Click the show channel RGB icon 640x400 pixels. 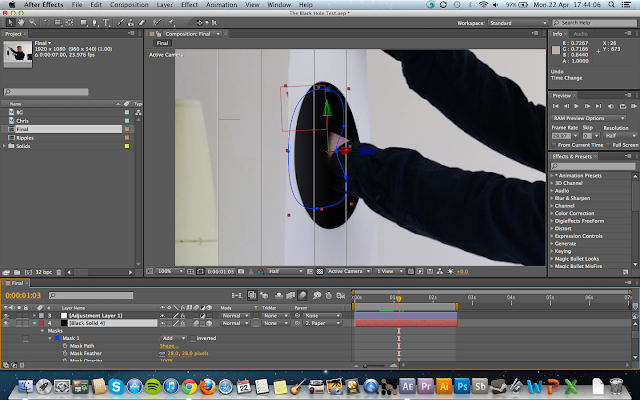(260, 271)
